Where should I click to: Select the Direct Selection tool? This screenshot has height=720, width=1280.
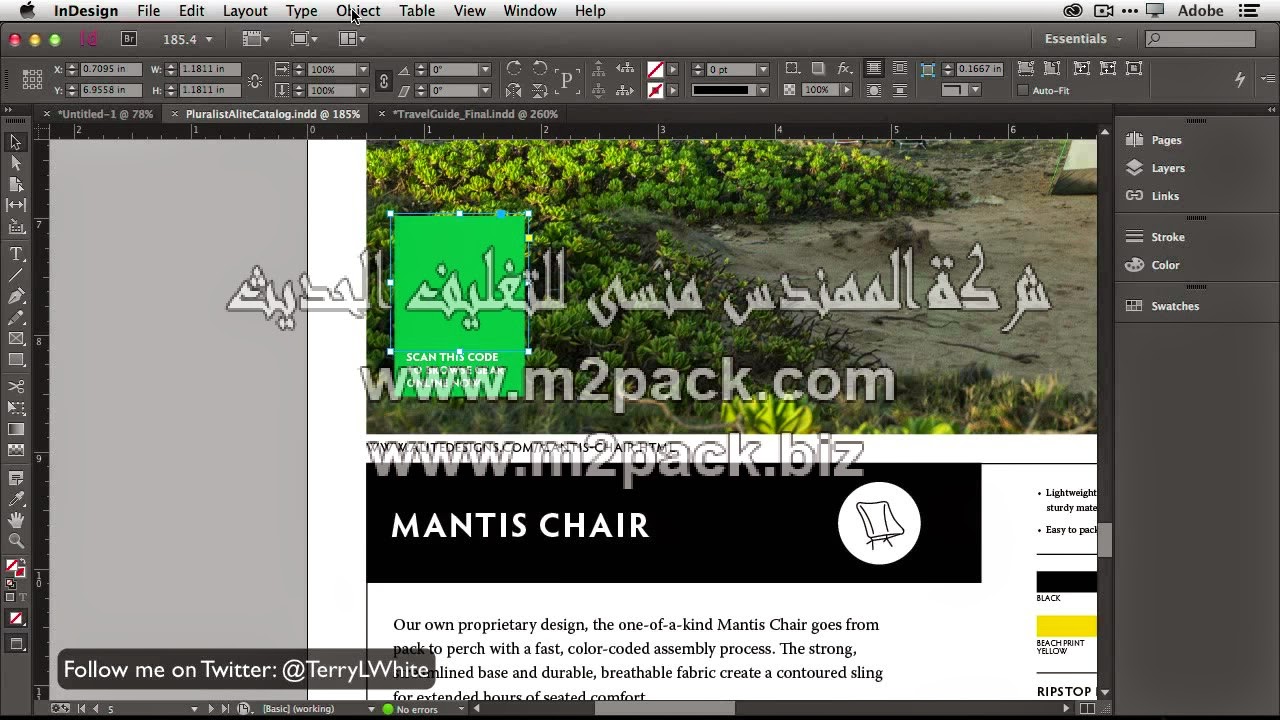(x=16, y=163)
